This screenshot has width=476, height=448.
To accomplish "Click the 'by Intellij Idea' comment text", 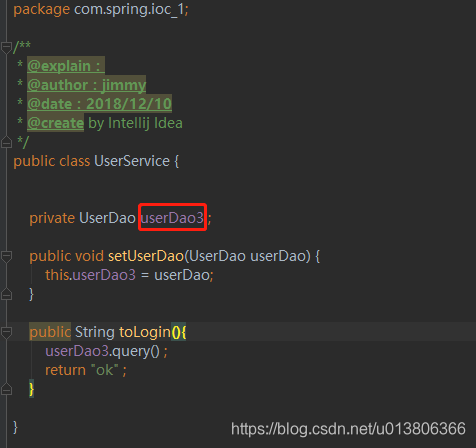I will pos(135,123).
